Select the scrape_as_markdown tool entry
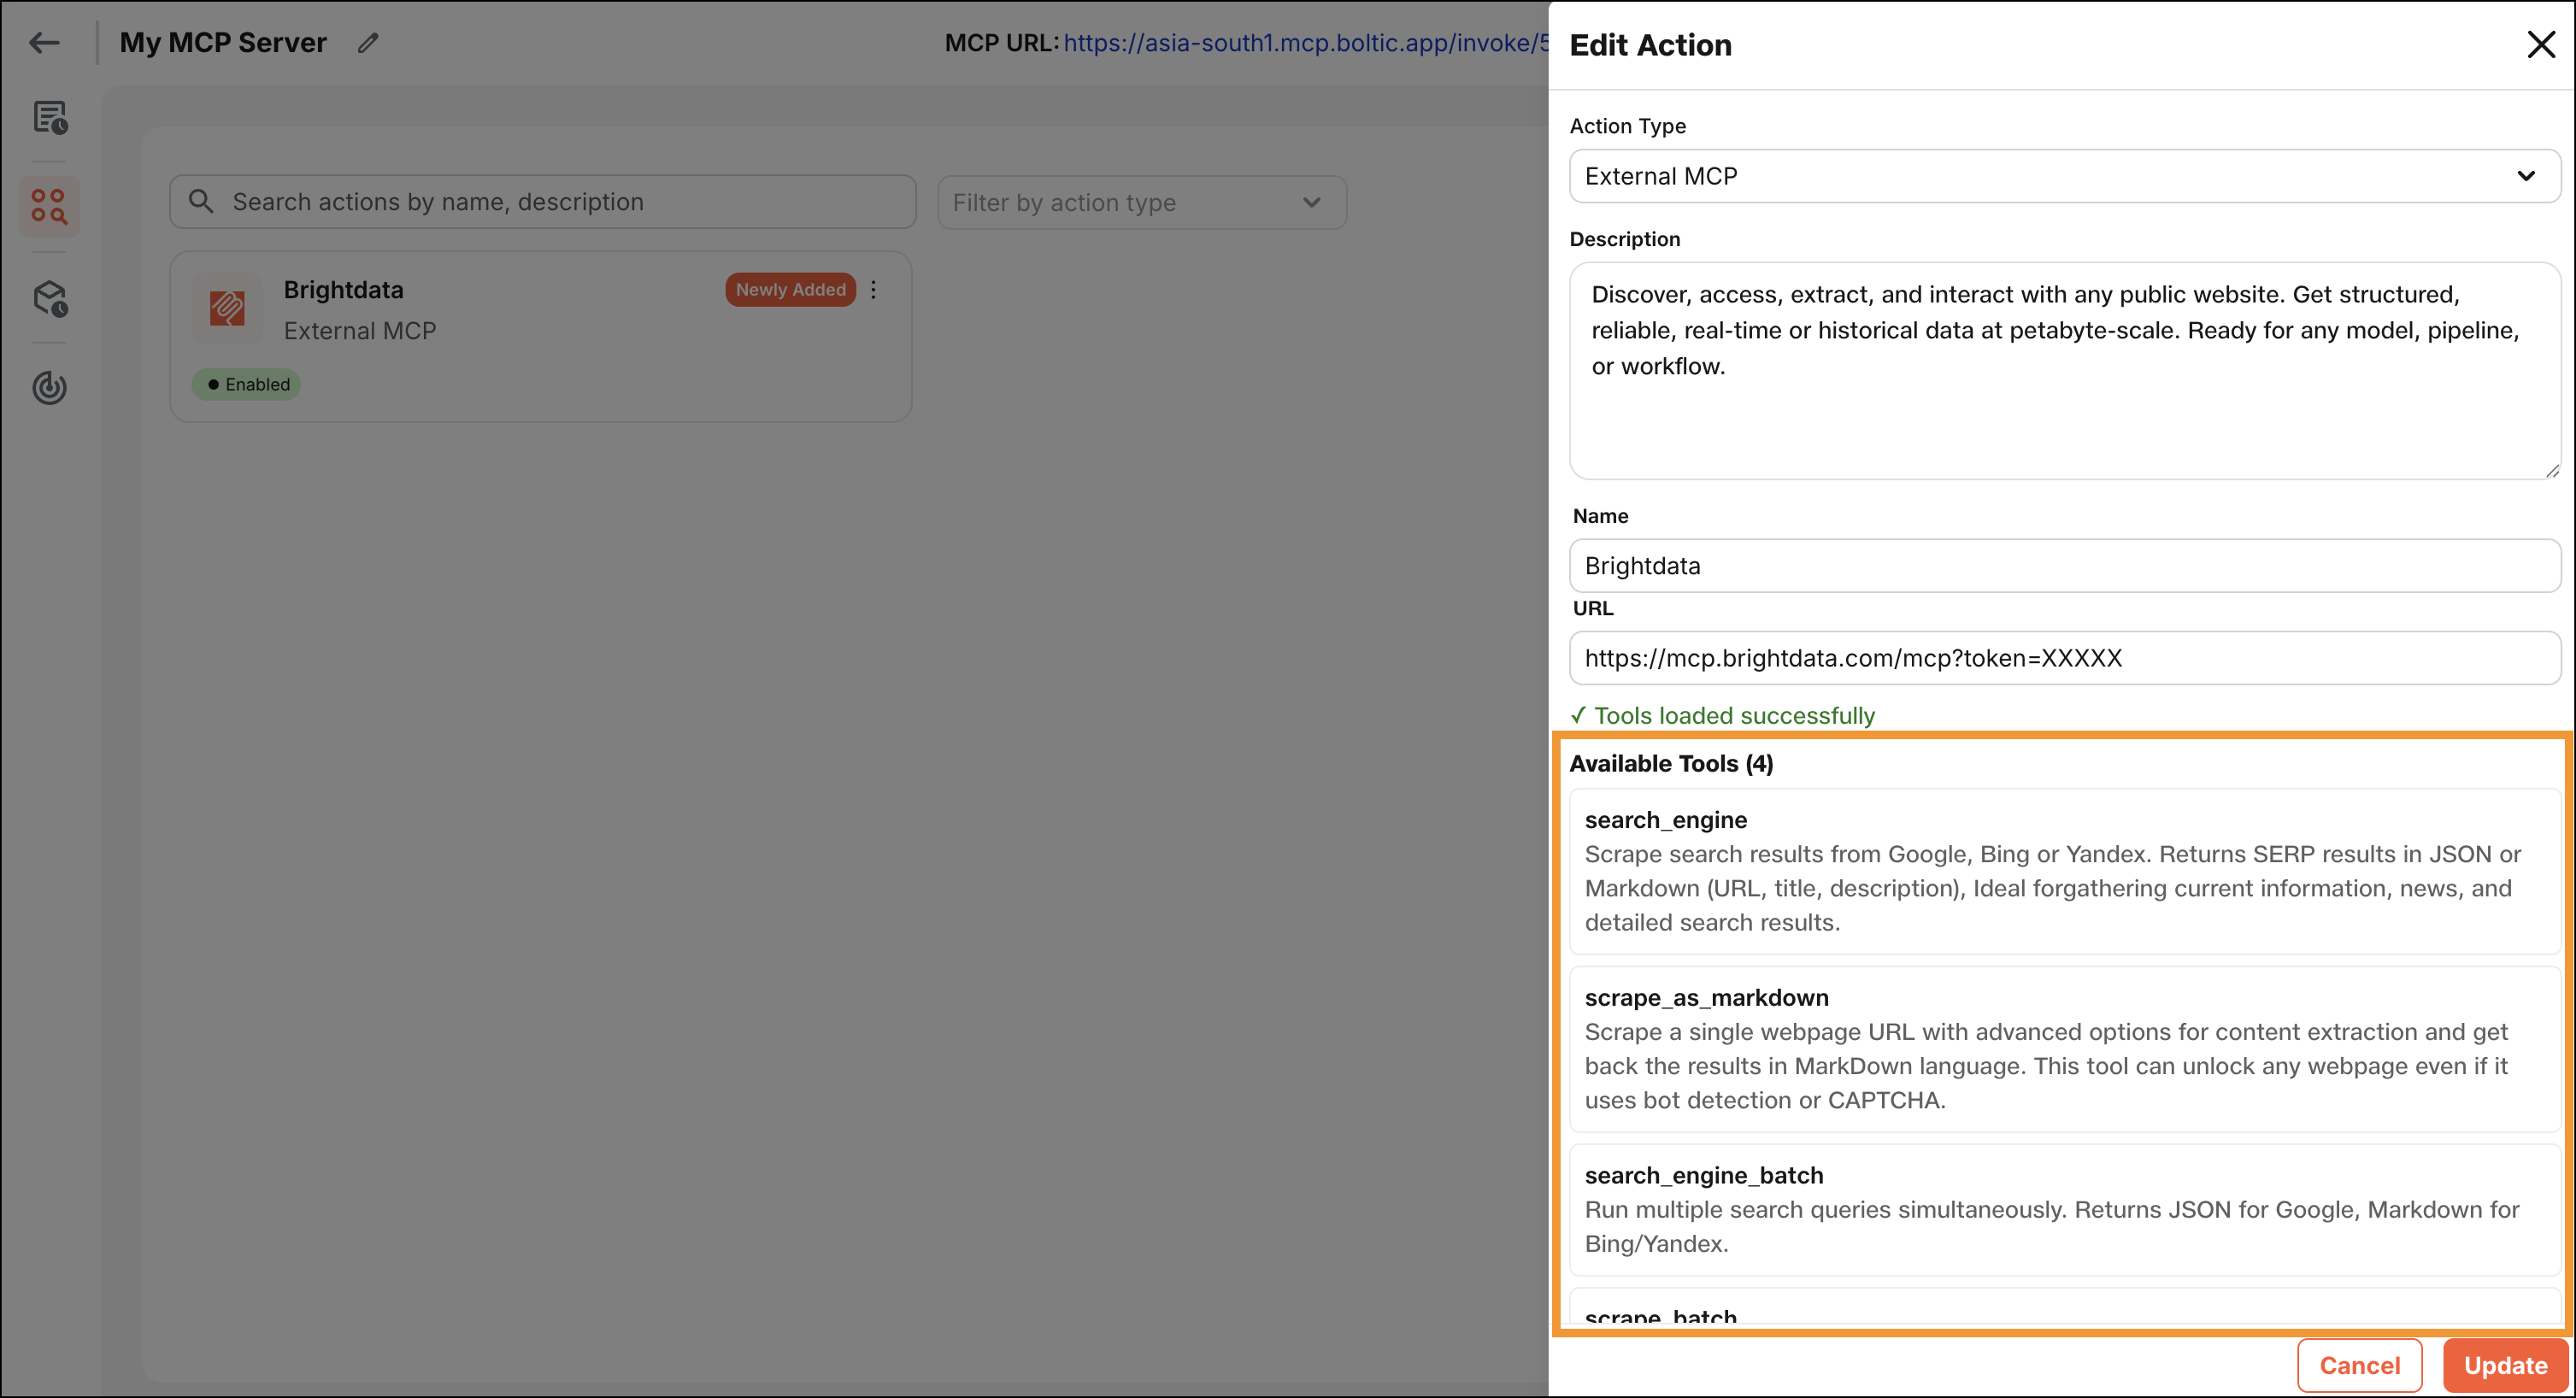 click(x=2065, y=1049)
